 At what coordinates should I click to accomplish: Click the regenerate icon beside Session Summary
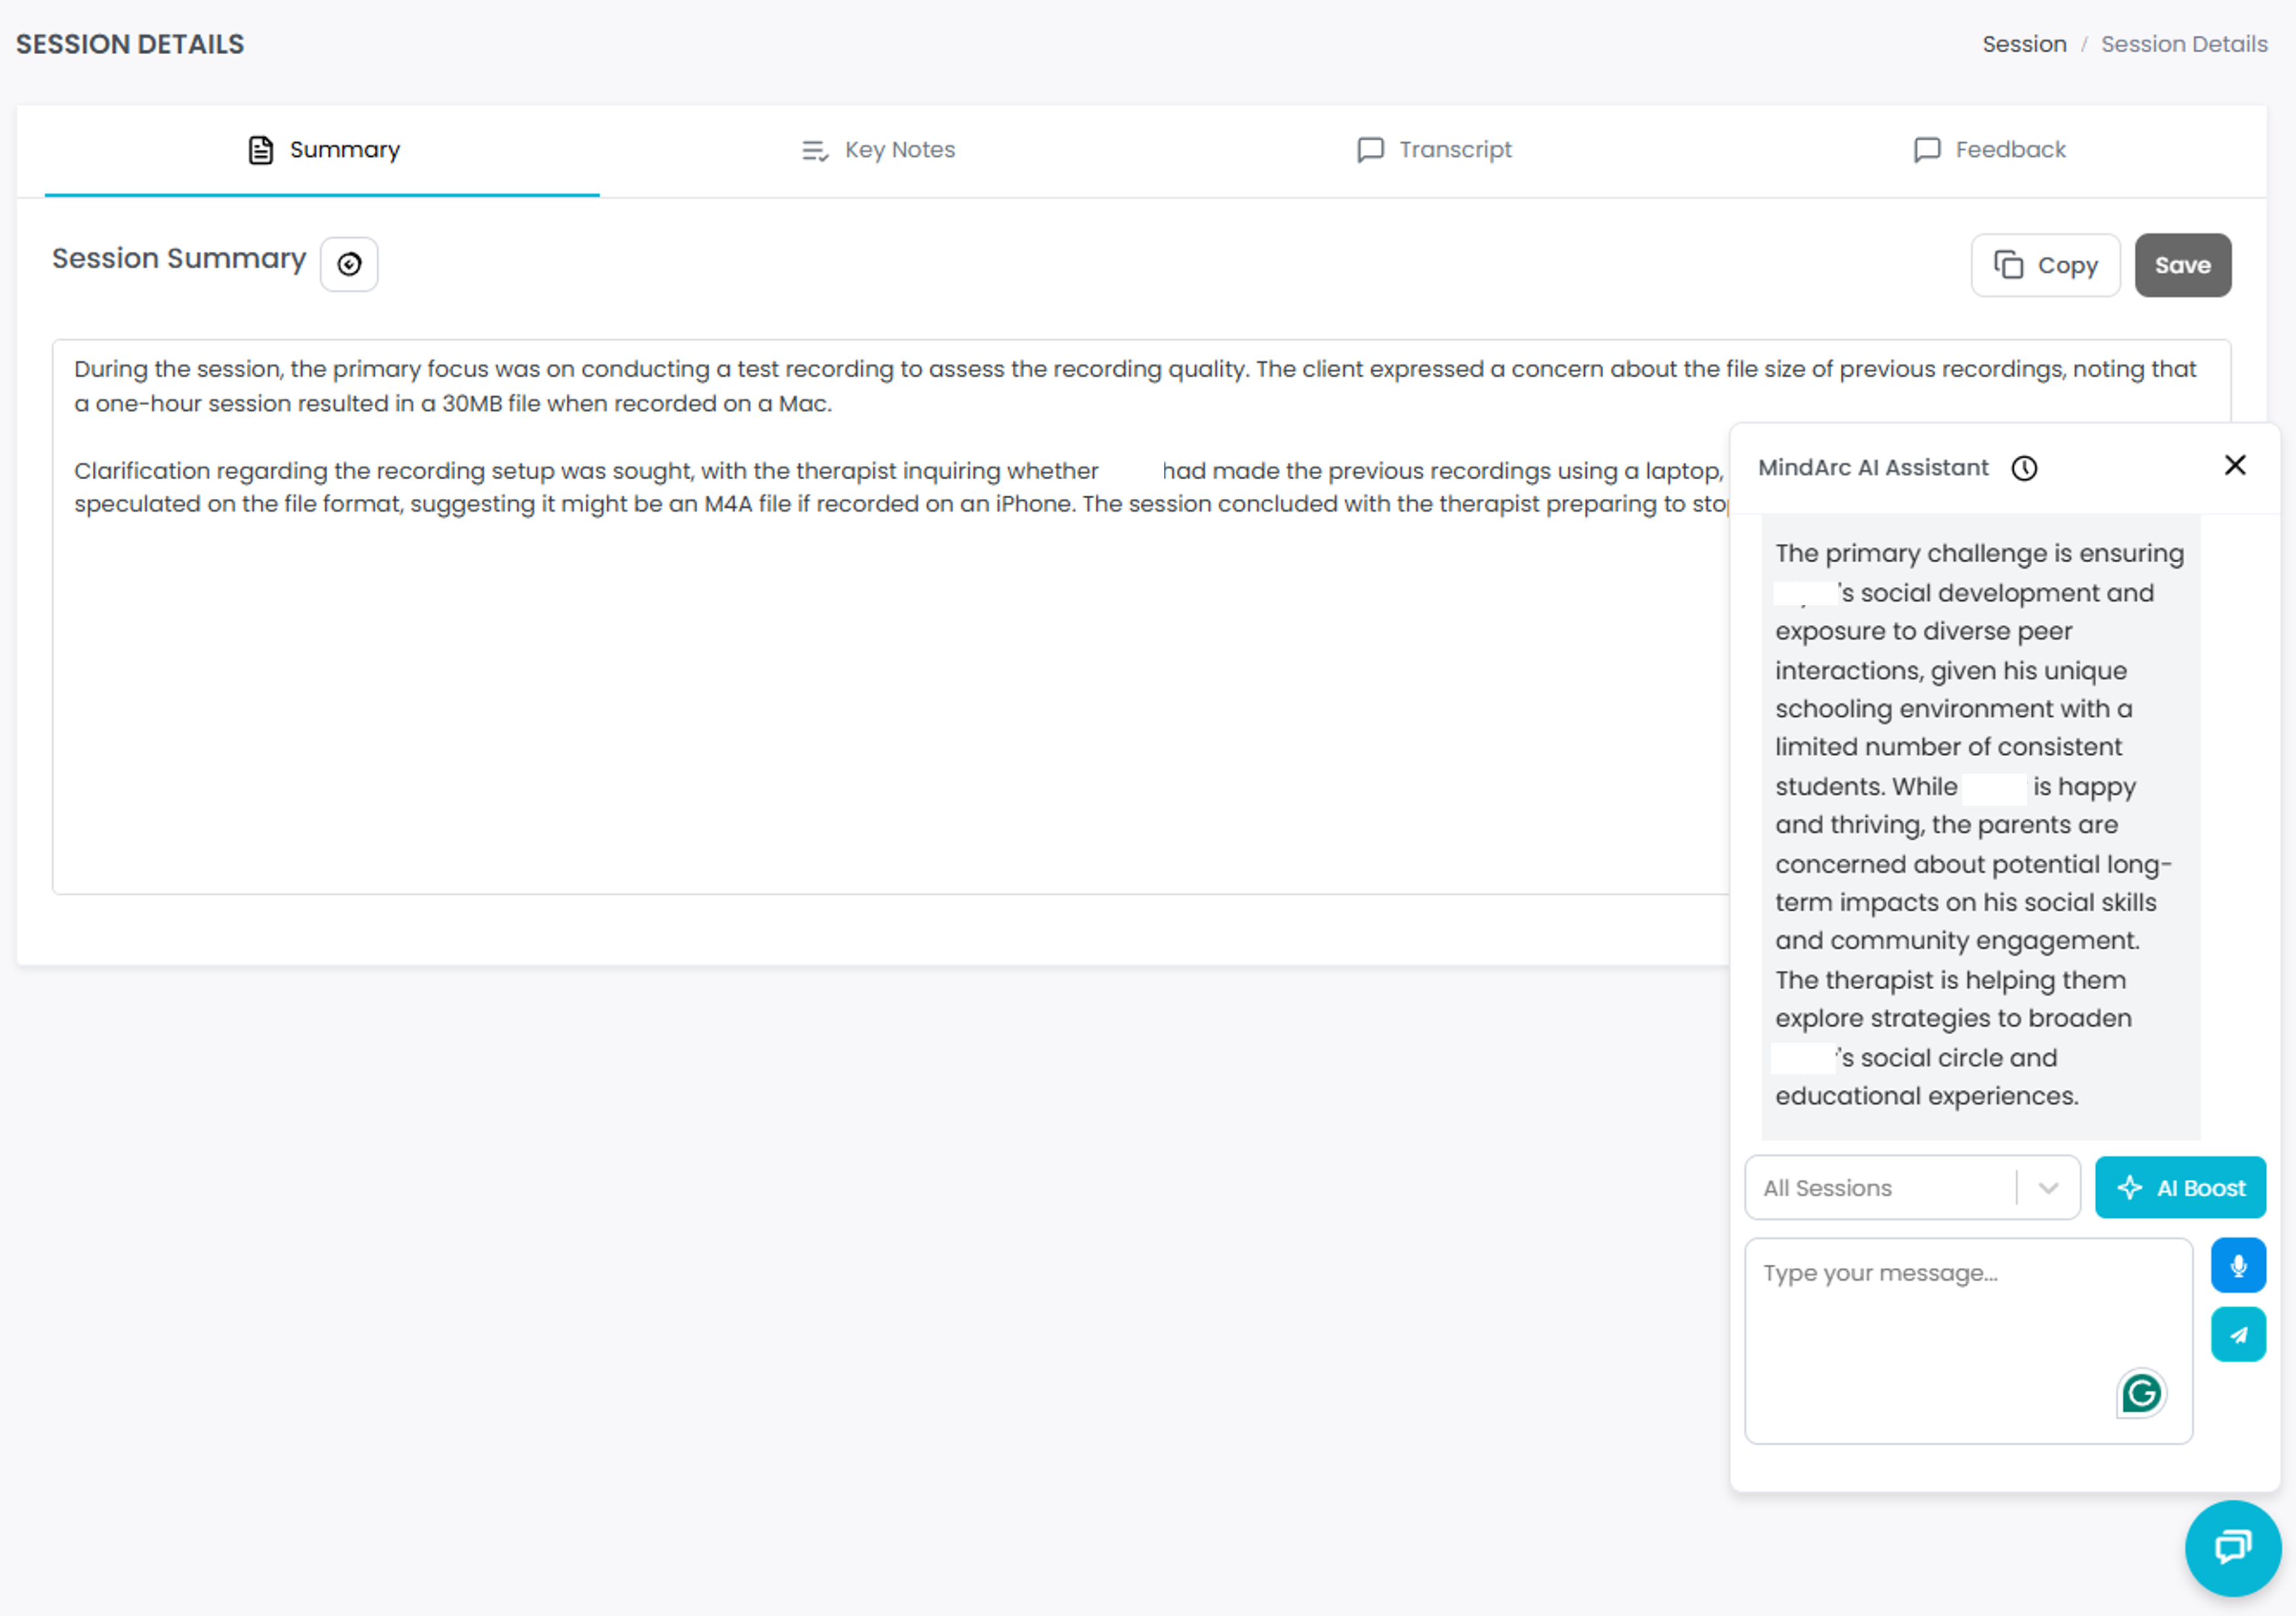(349, 265)
